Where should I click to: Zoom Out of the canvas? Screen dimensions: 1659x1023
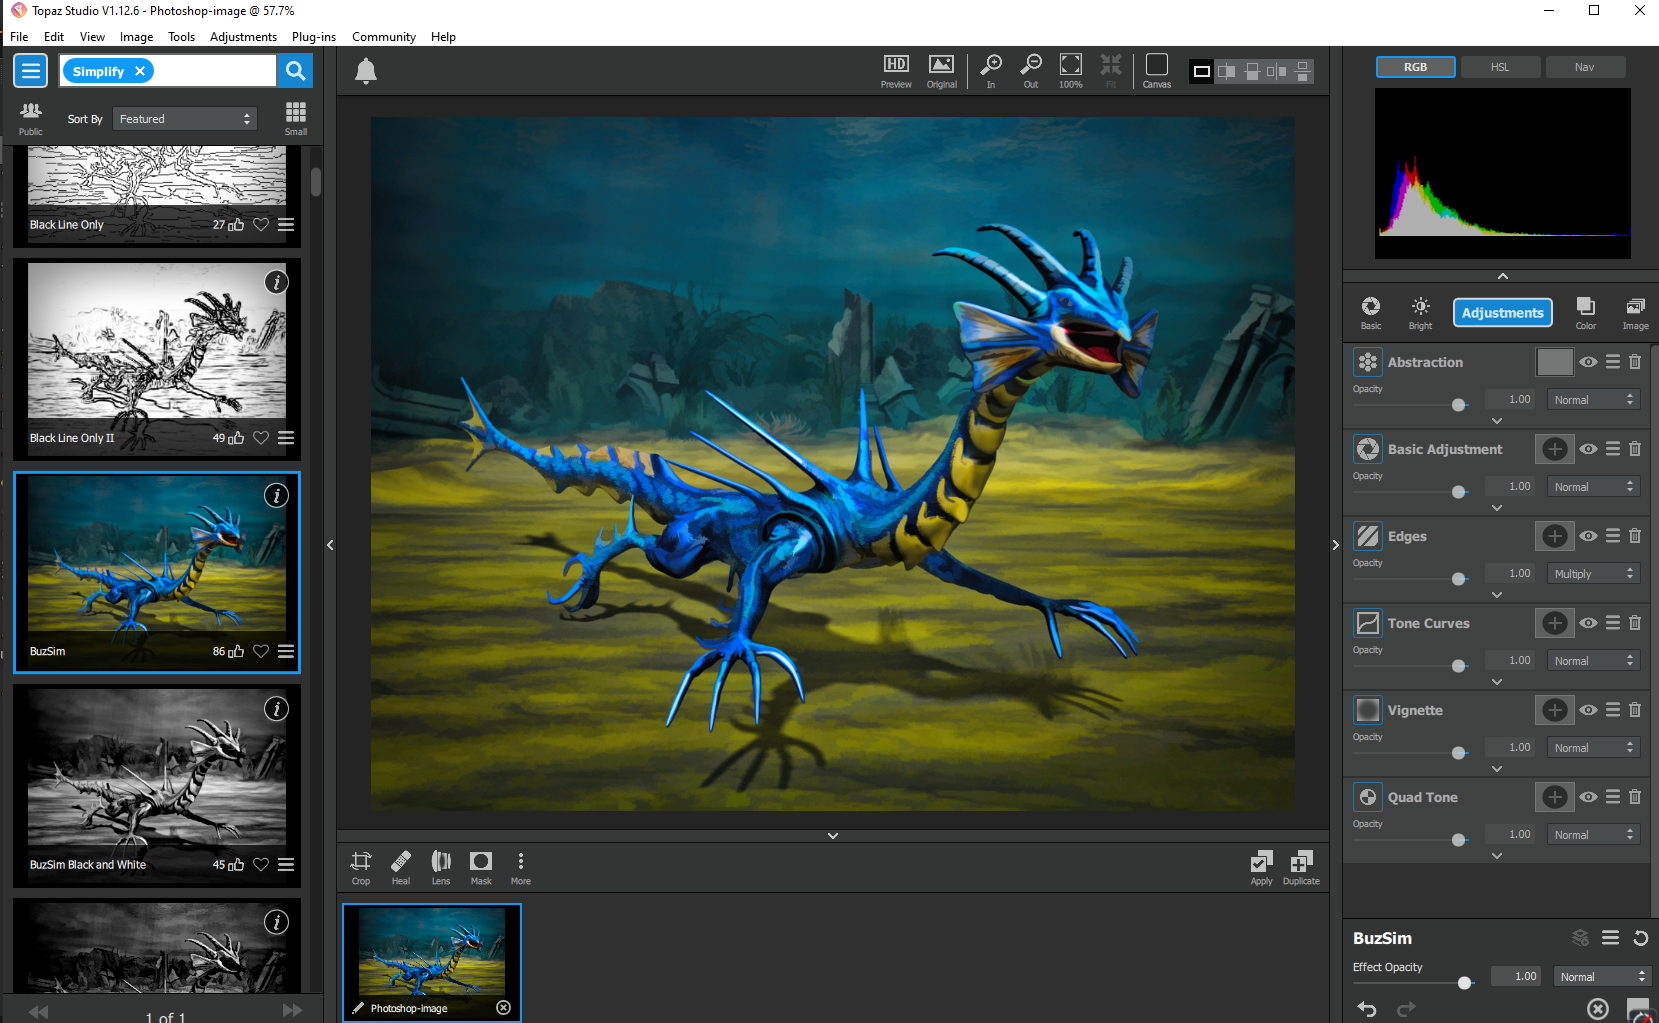[x=1031, y=71]
